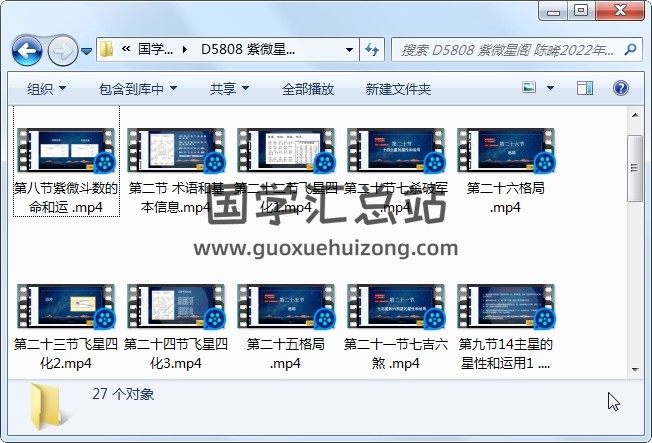Click 新建文件夹 to create folder
Screen dimensions: 652x443
pyautogui.click(x=398, y=89)
